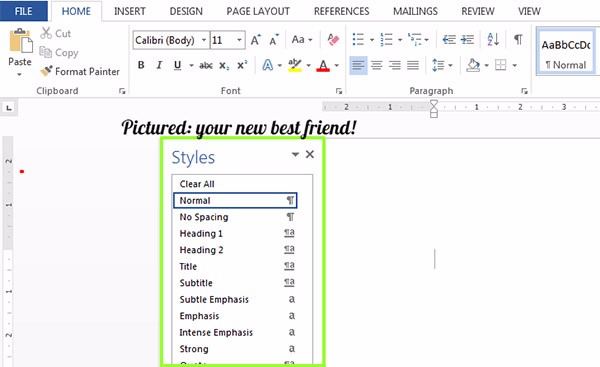Apply red font color
600x367 pixels.
click(323, 66)
